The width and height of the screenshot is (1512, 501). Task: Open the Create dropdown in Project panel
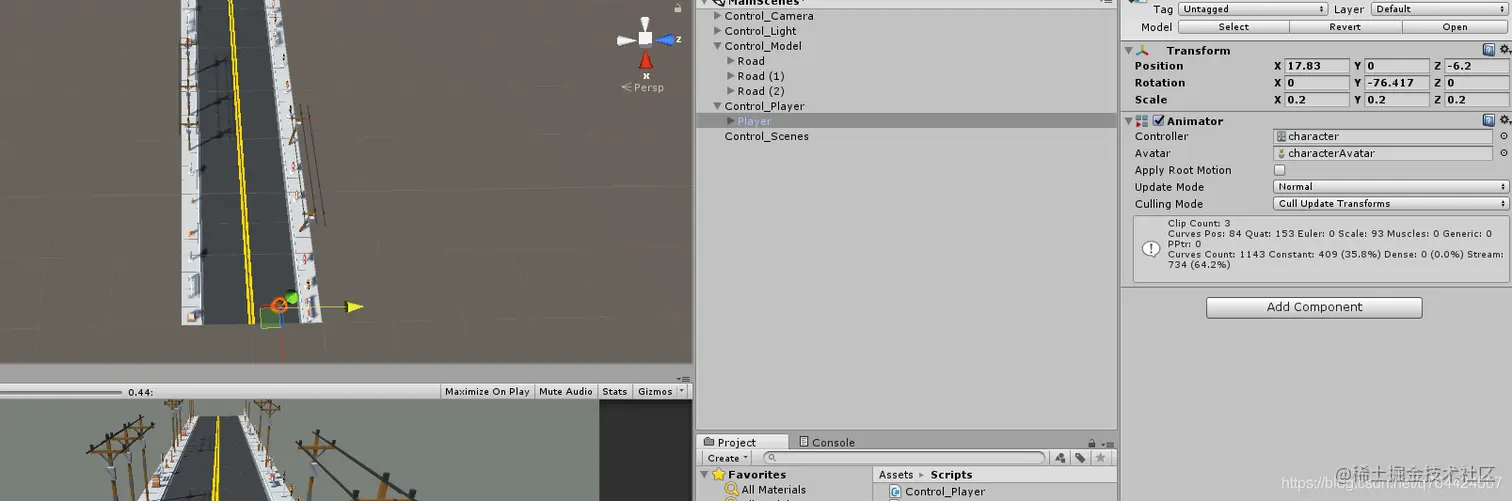coord(725,458)
